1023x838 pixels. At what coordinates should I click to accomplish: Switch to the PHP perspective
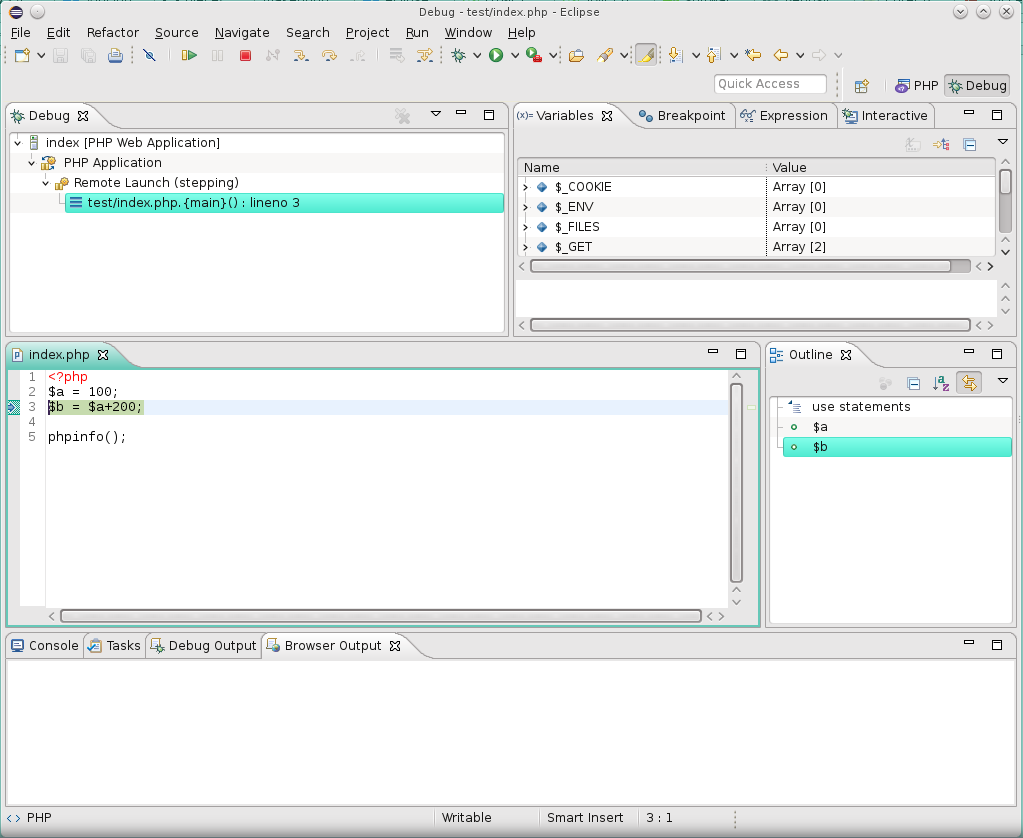click(x=916, y=86)
